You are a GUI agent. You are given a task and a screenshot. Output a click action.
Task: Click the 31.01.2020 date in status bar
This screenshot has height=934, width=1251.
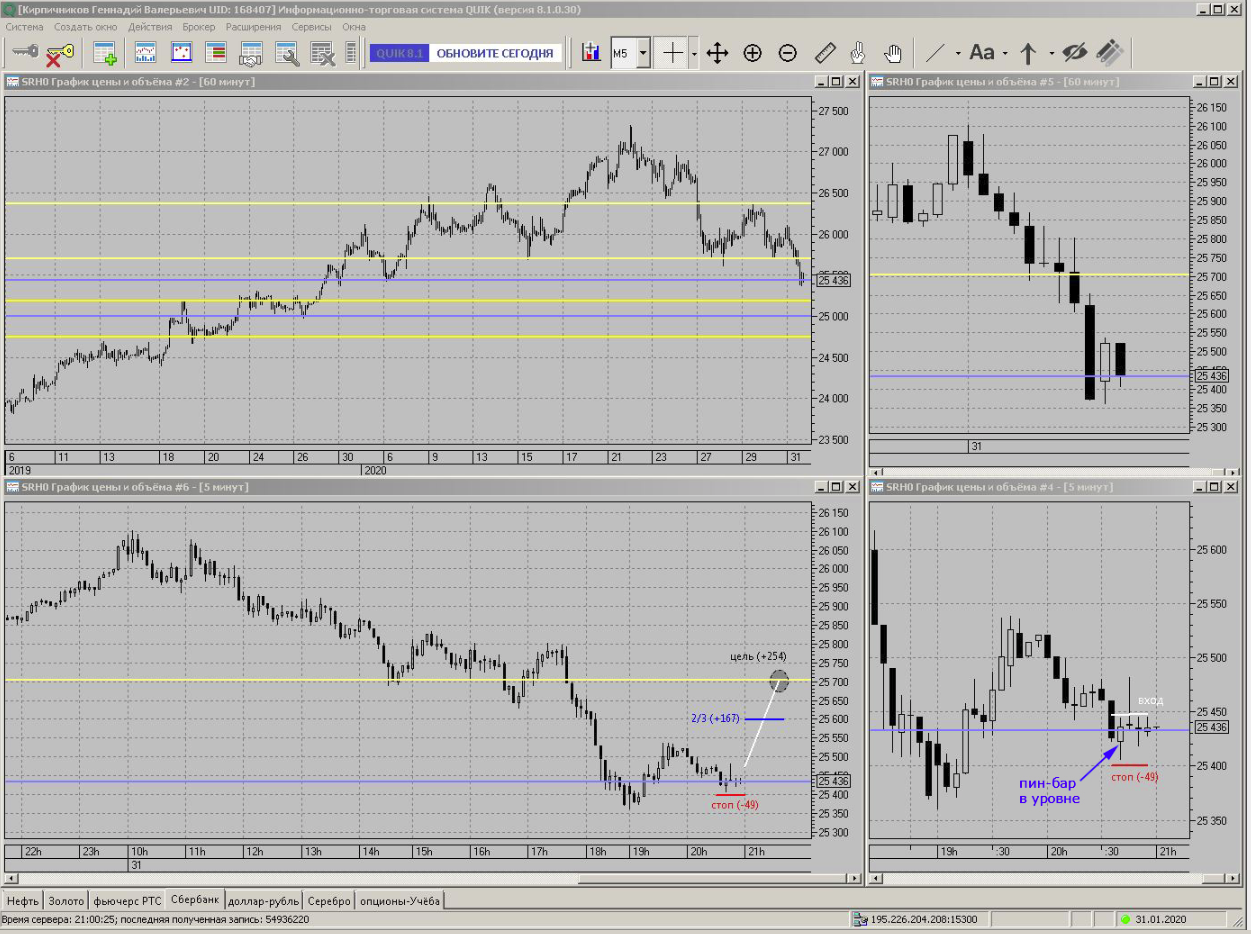[x=1163, y=918]
